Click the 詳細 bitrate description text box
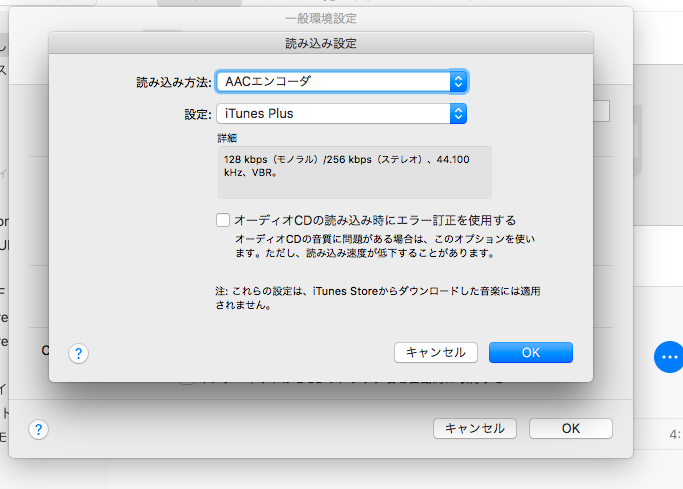683x489 pixels. pos(355,172)
